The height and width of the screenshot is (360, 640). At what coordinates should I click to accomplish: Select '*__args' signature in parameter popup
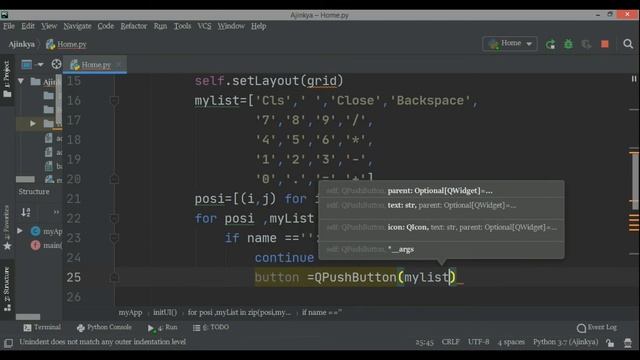441,249
